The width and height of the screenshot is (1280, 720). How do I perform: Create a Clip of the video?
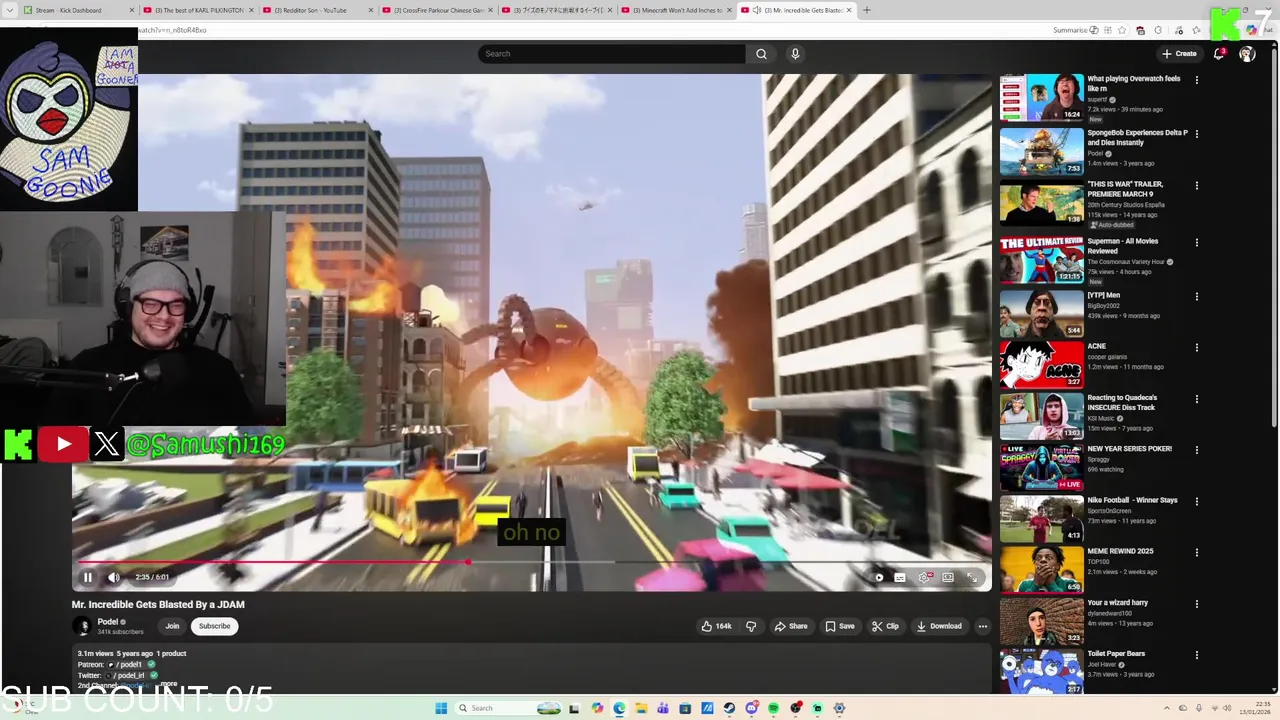tap(885, 626)
